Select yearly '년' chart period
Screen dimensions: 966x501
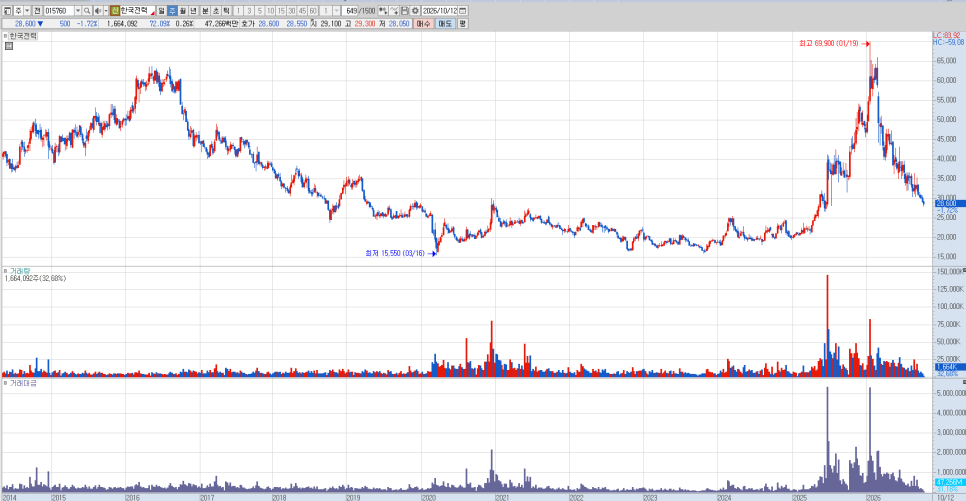[193, 11]
